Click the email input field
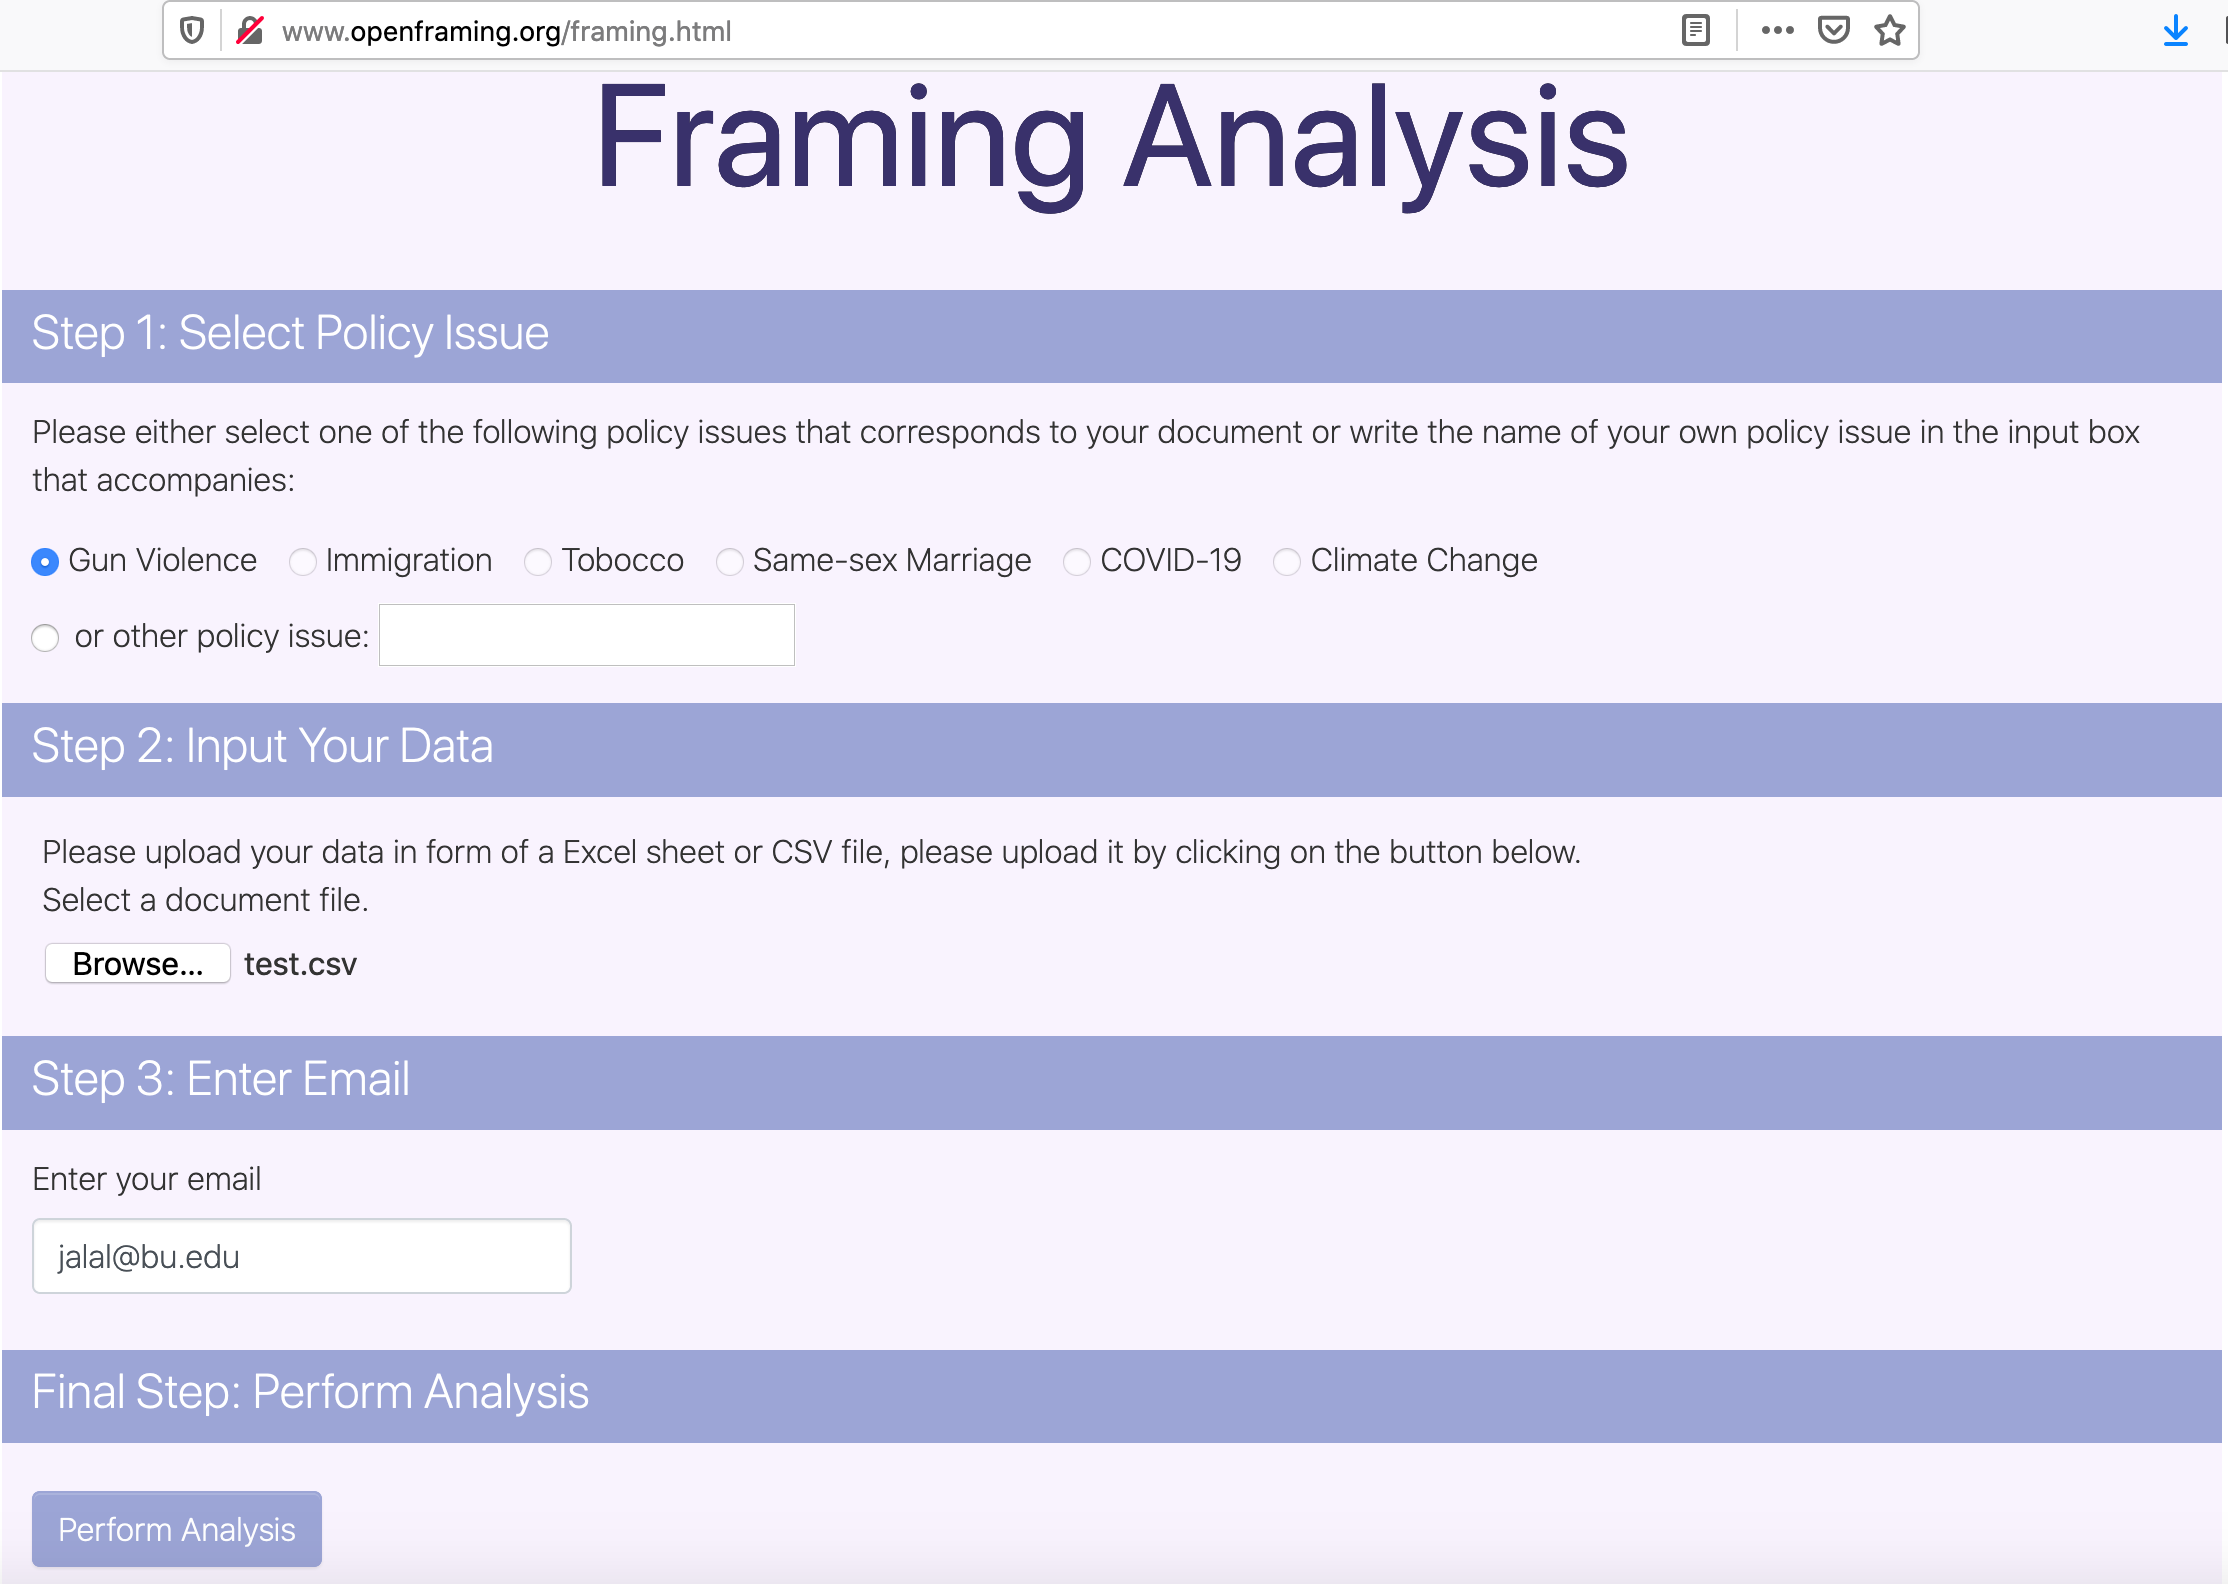2228x1584 pixels. point(301,1256)
